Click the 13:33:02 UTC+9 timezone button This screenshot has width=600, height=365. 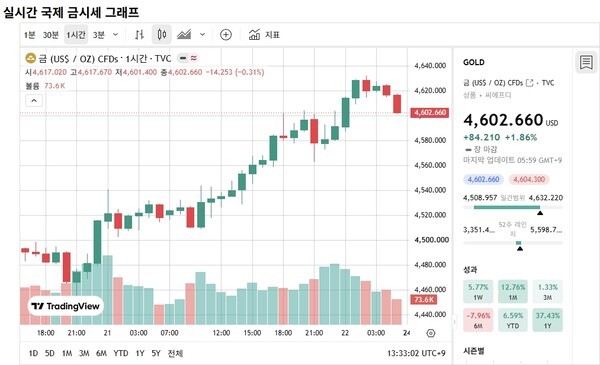(416, 353)
